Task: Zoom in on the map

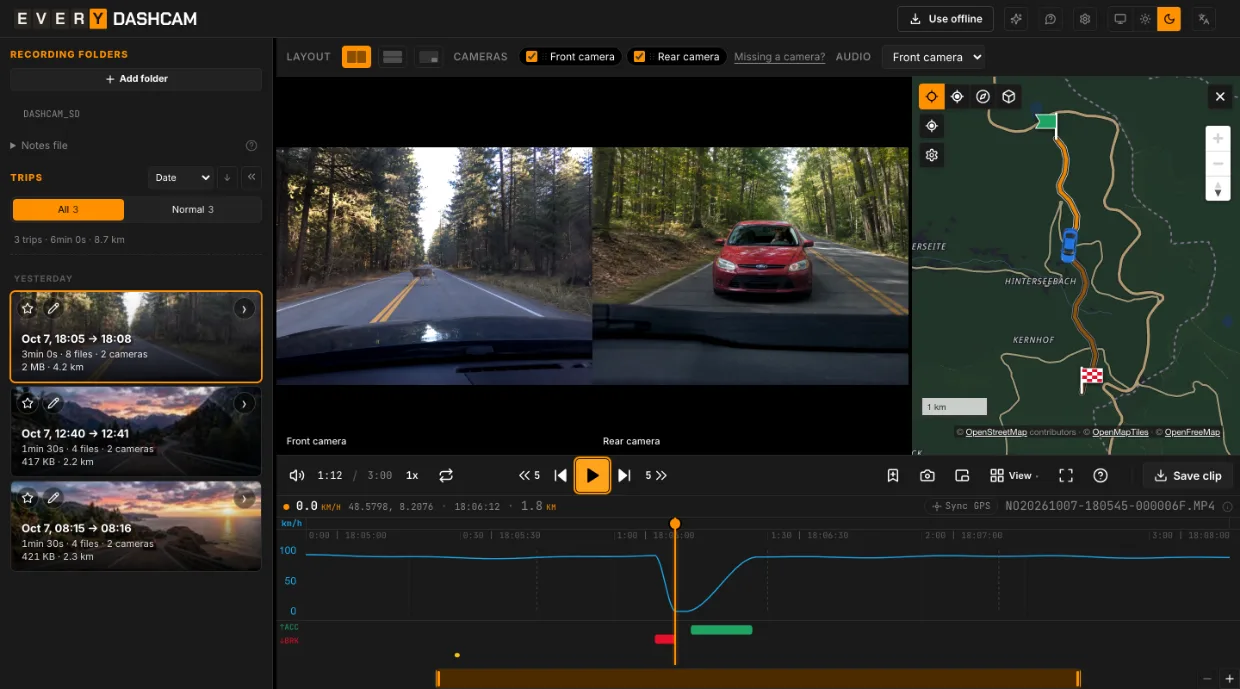Action: point(1218,138)
